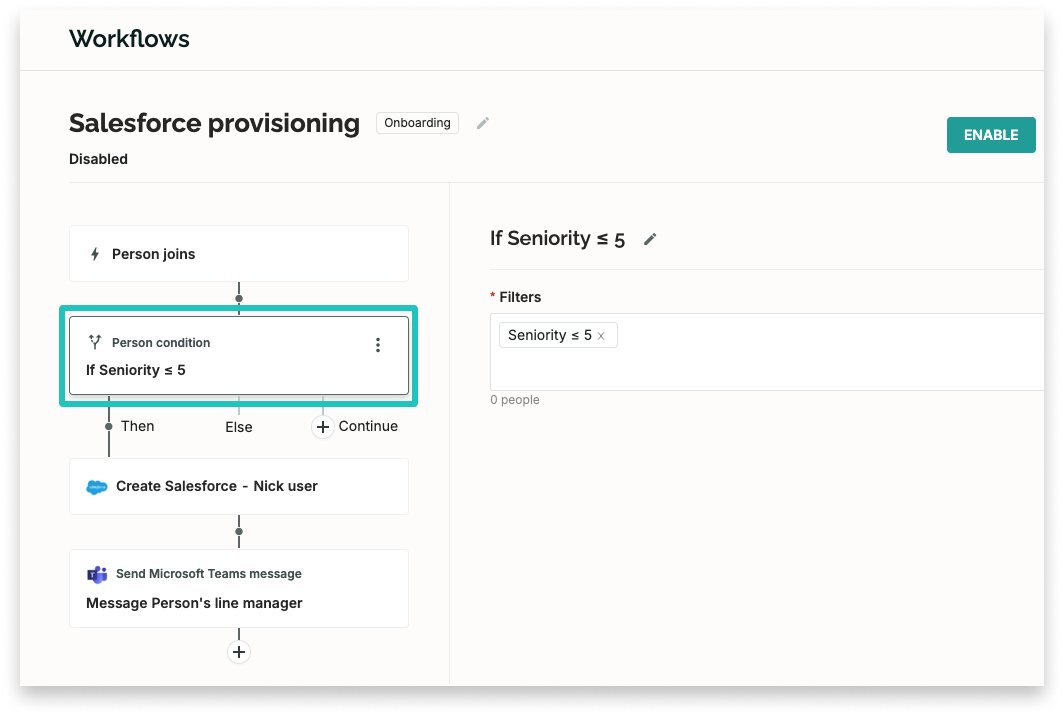The height and width of the screenshot is (716, 1064).
Task: Click the ENABLE button
Action: tap(991, 134)
